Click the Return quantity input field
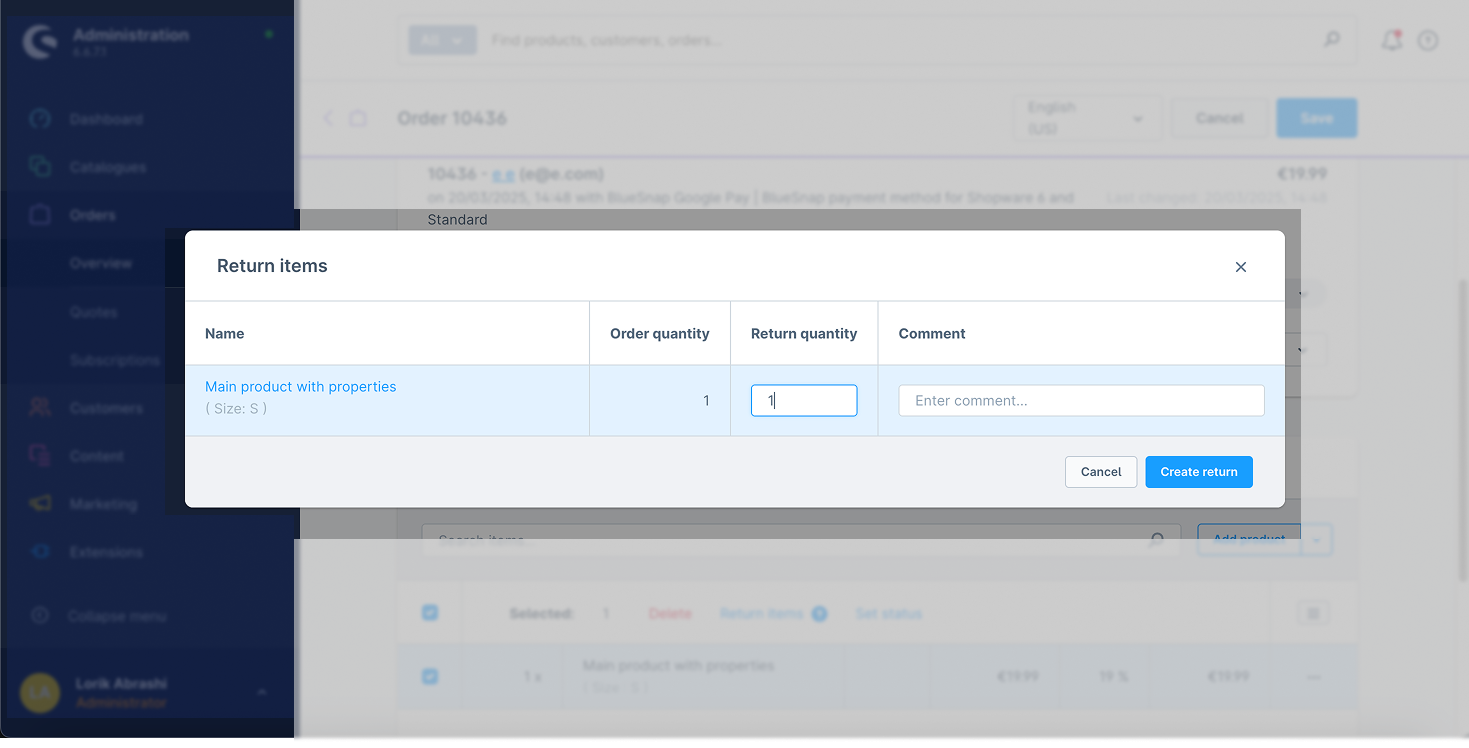The height and width of the screenshot is (748, 1469). 803,401
